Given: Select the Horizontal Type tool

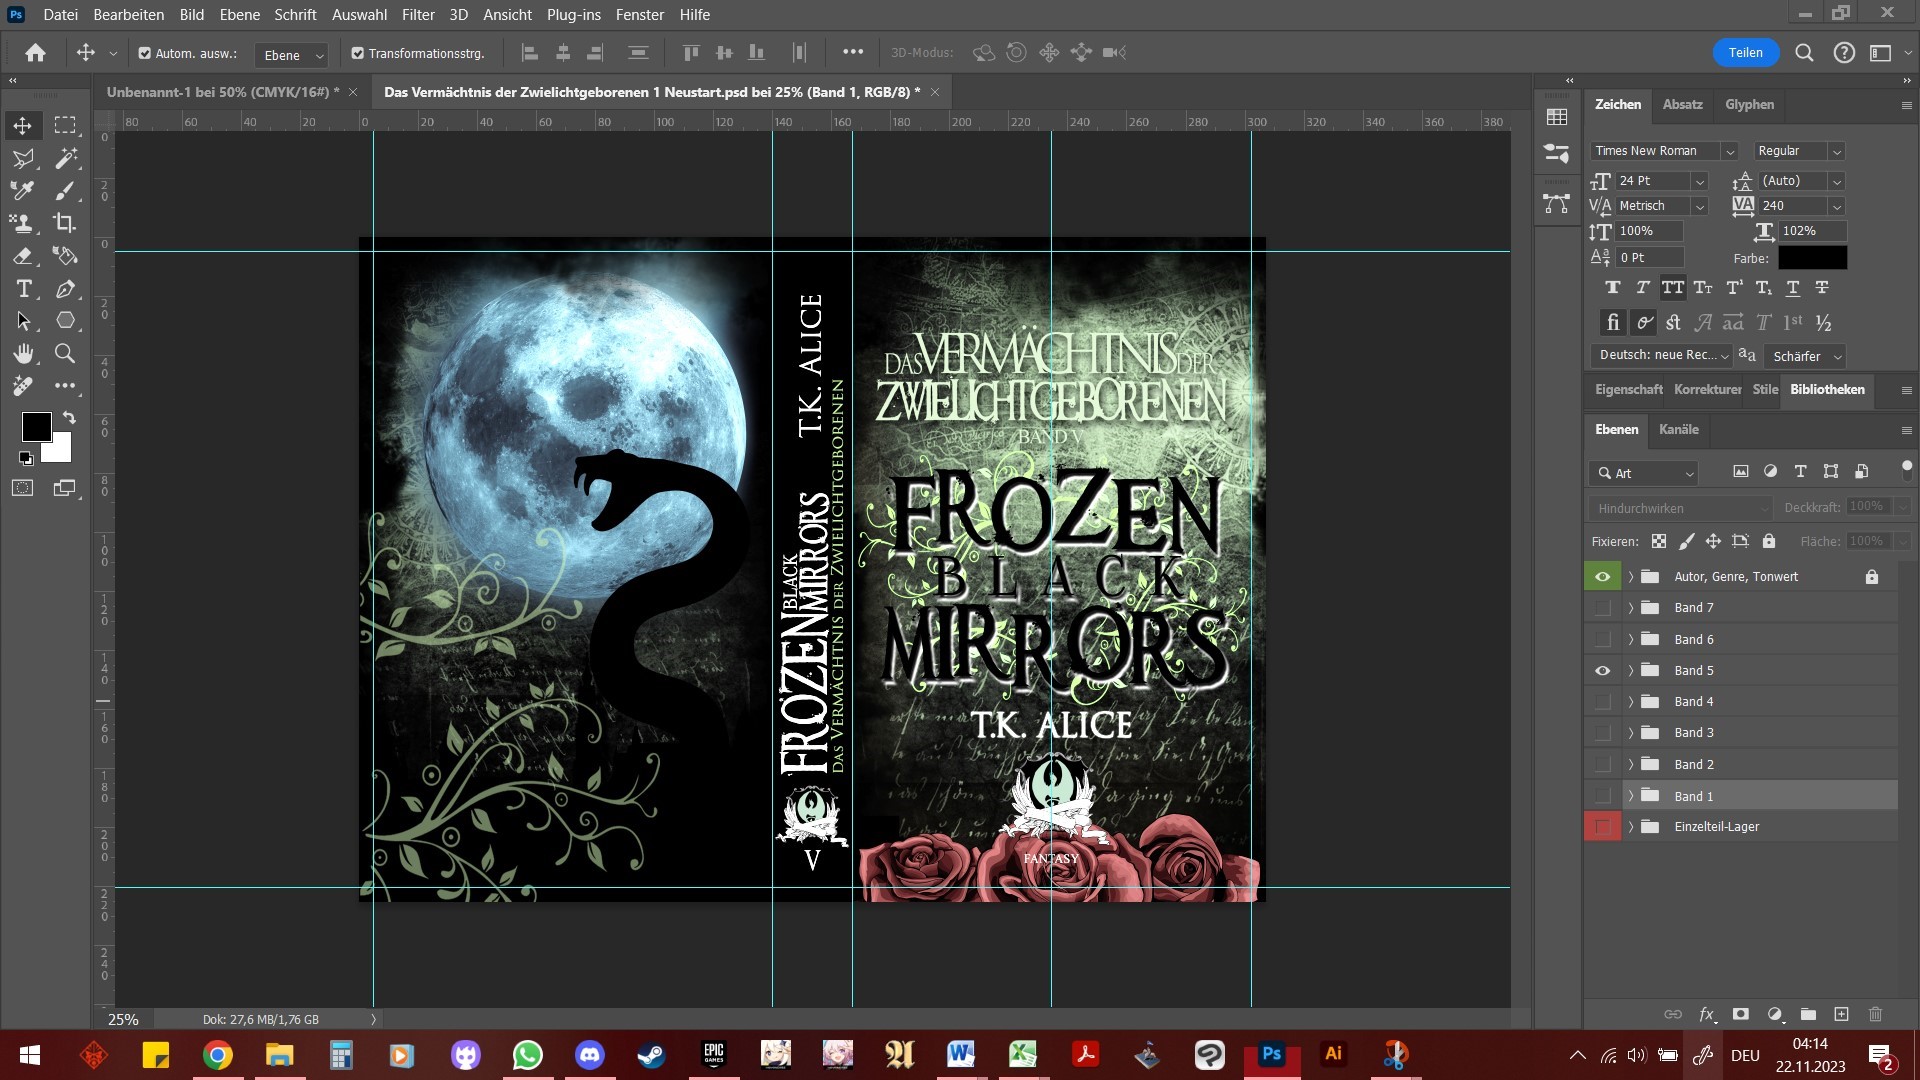Looking at the screenshot, I should [x=23, y=289].
